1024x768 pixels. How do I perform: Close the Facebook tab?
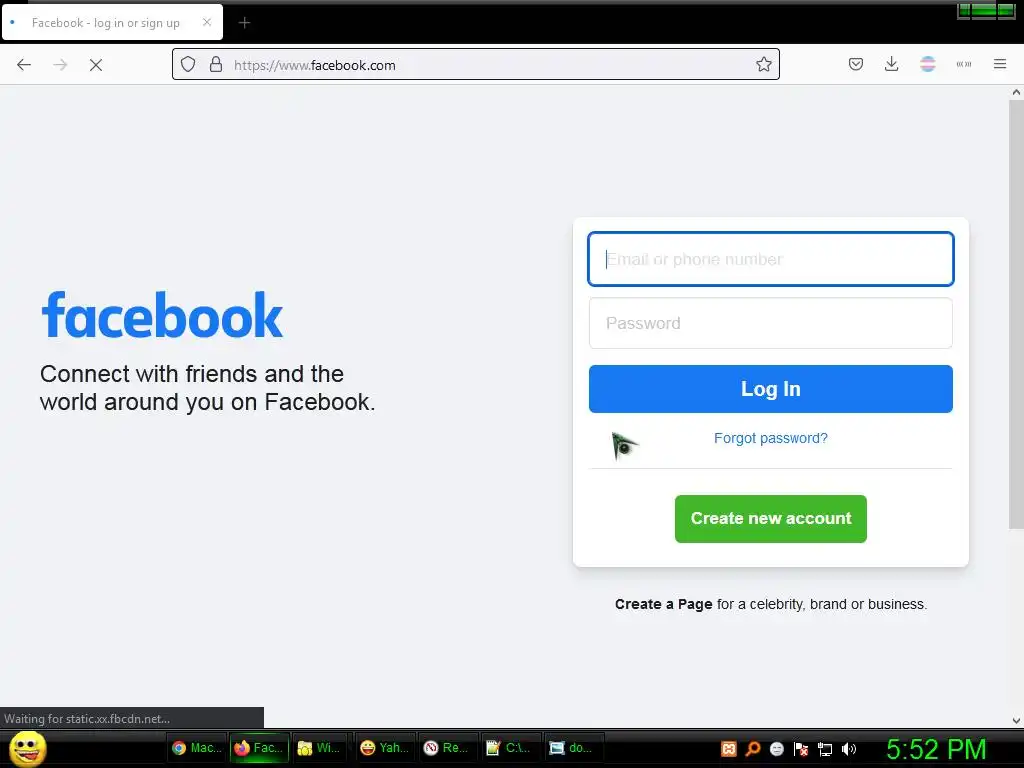207,22
